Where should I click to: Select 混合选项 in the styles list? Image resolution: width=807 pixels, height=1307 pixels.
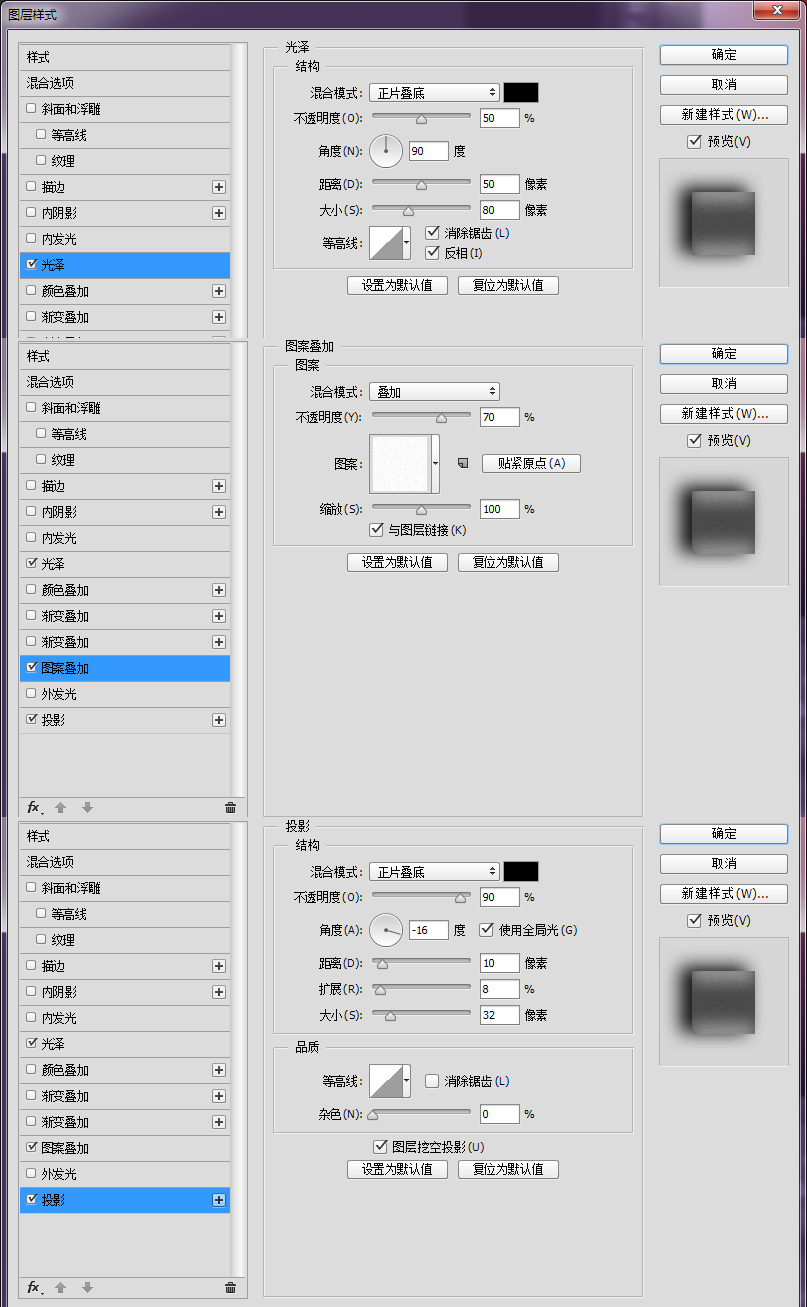(x=60, y=83)
